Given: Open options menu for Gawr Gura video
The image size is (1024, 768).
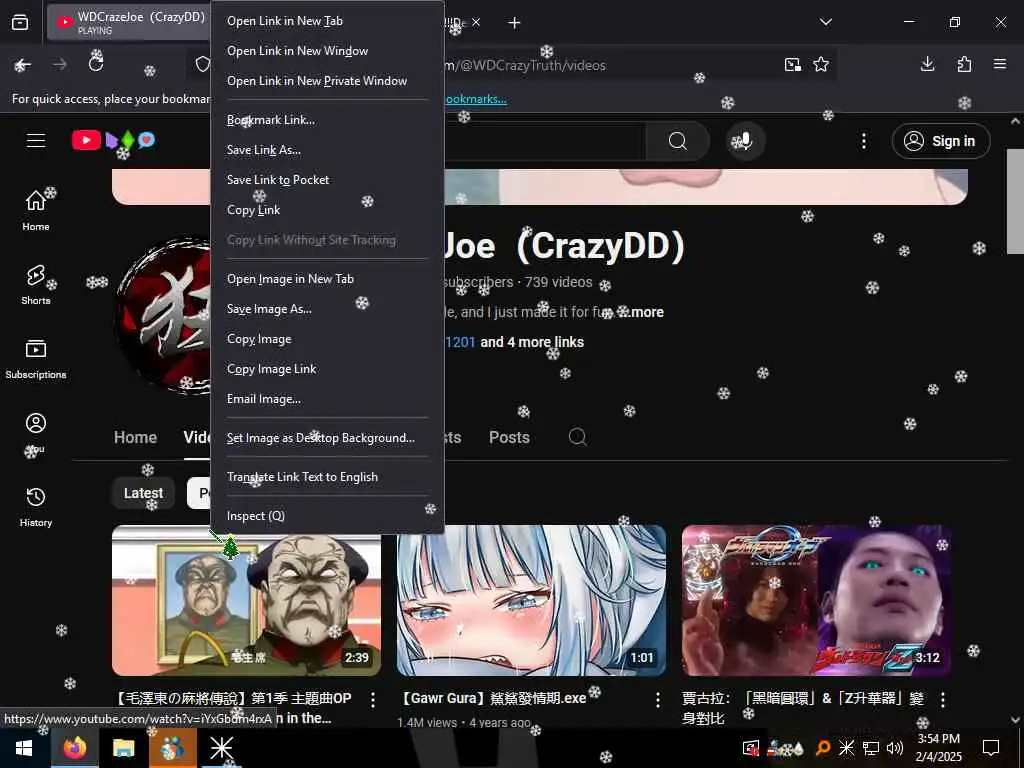Looking at the screenshot, I should pyautogui.click(x=658, y=700).
